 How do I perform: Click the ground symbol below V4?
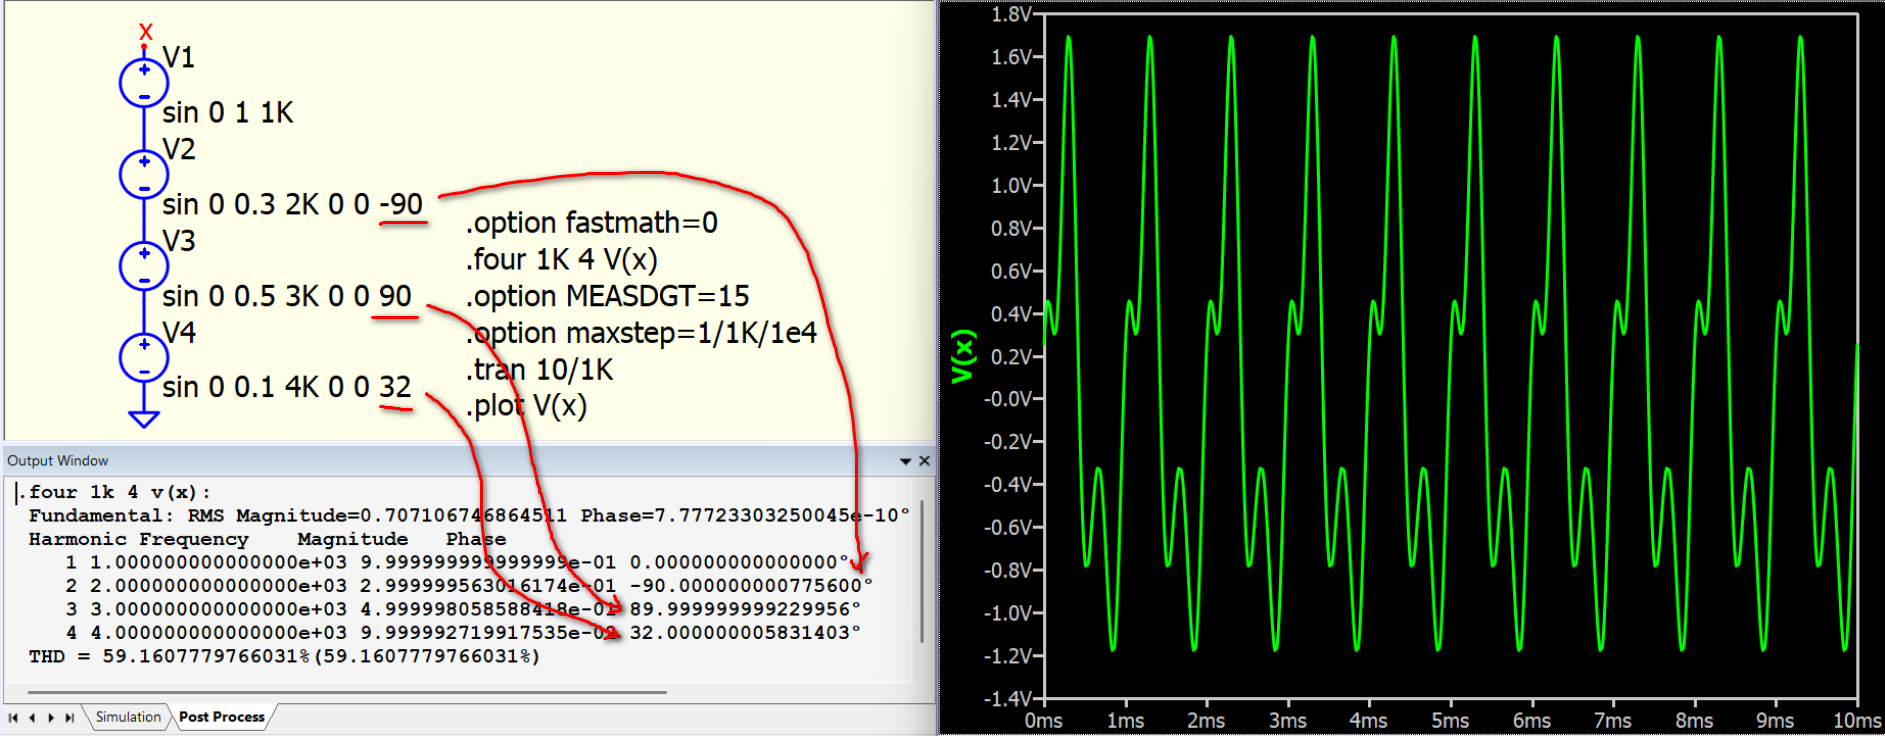click(x=144, y=418)
